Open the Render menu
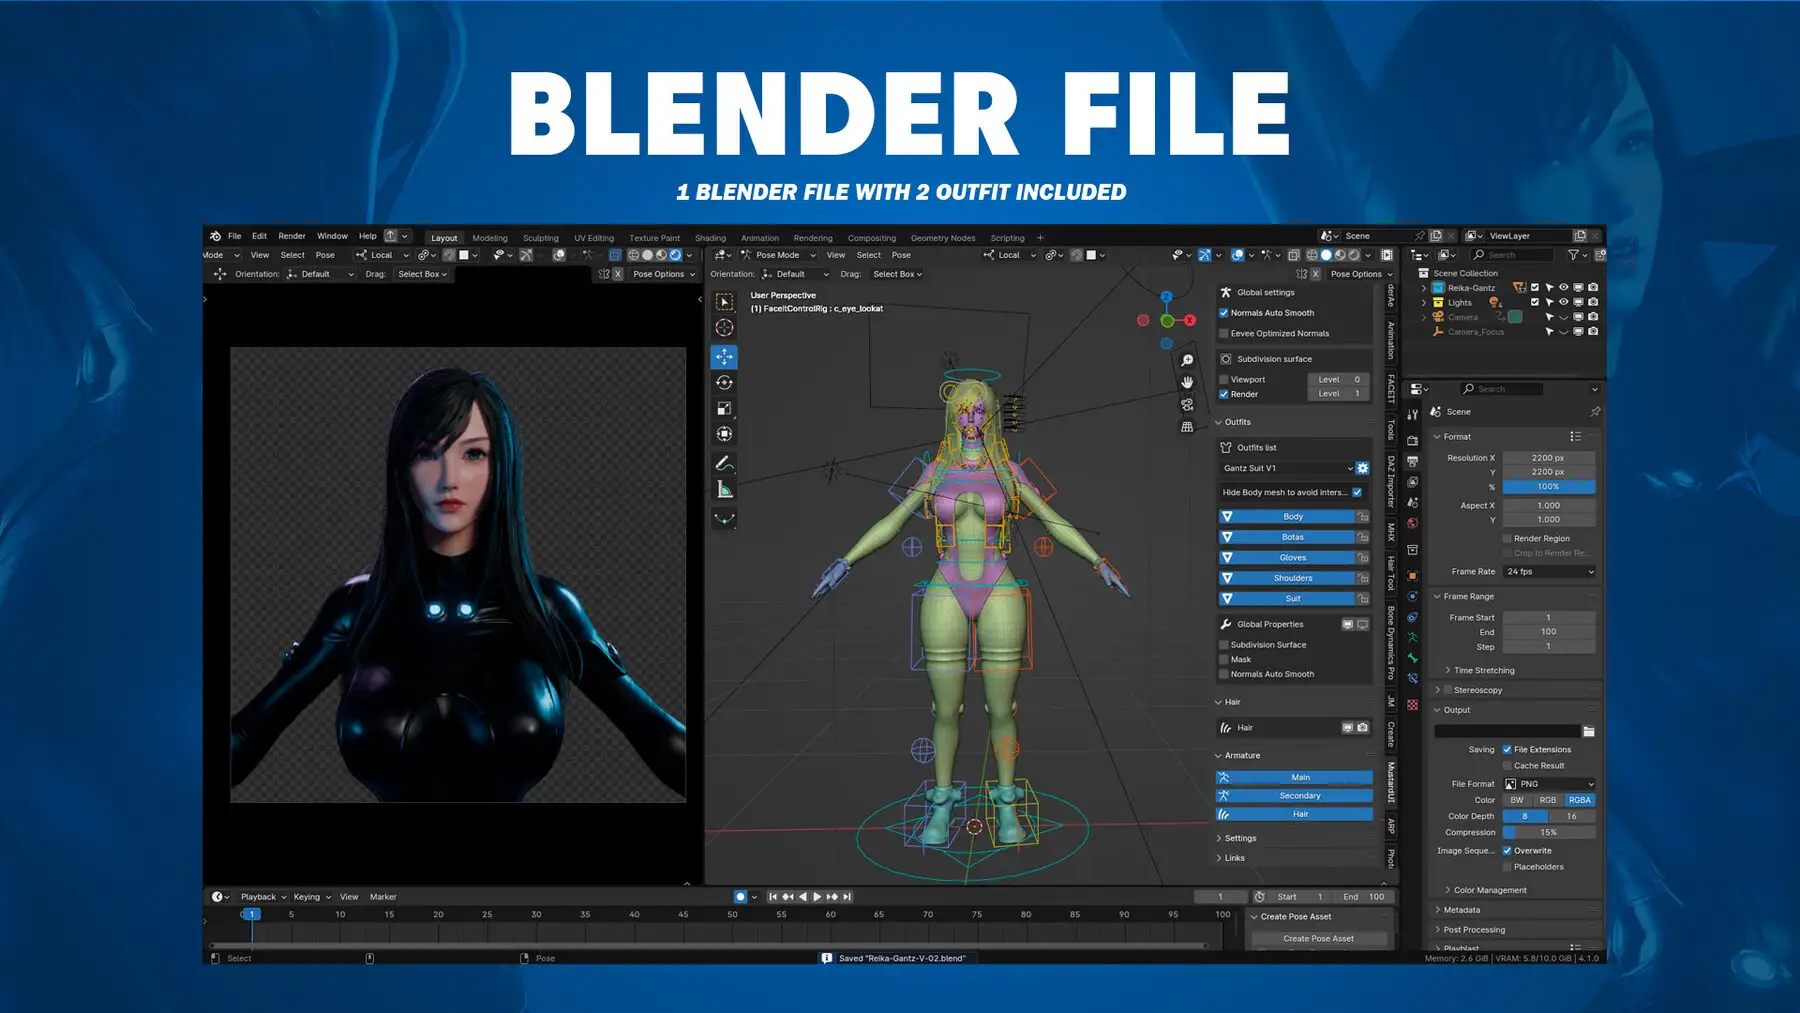 pos(291,236)
